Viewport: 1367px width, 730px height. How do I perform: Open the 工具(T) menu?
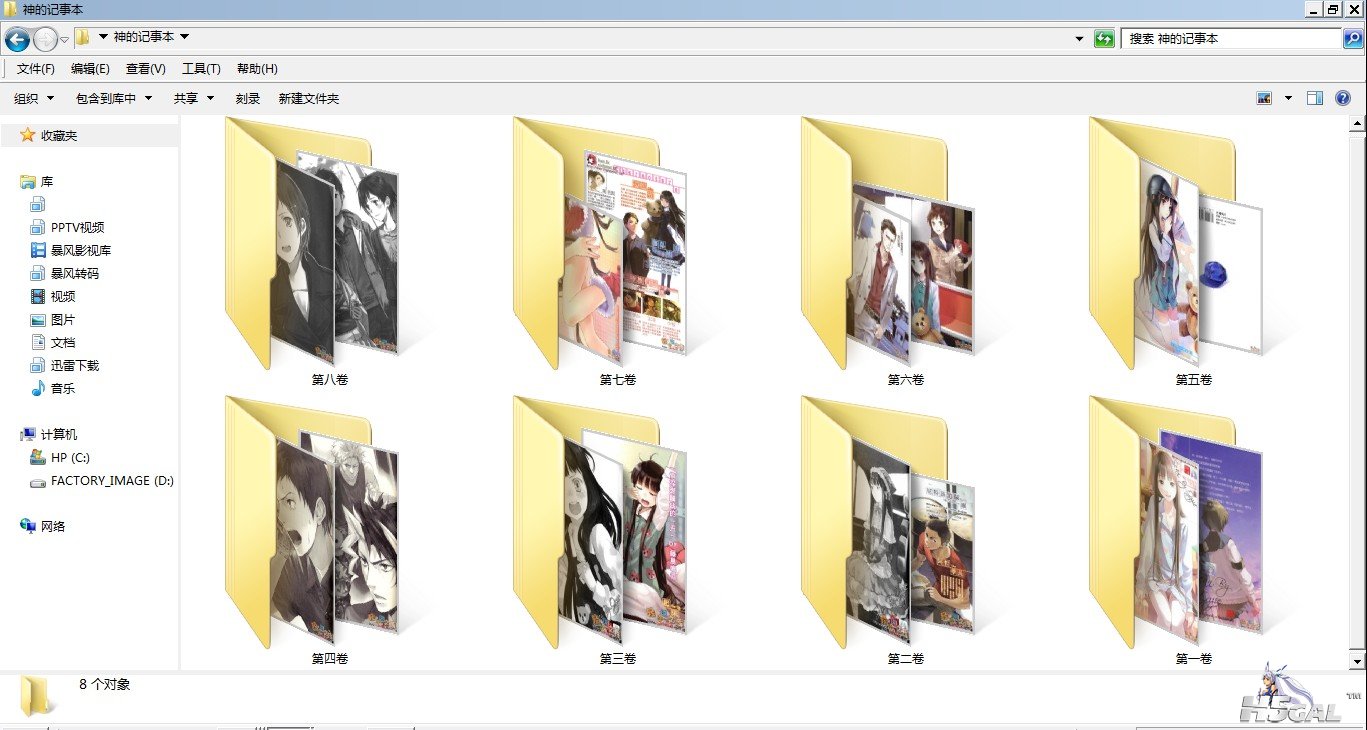coord(201,68)
